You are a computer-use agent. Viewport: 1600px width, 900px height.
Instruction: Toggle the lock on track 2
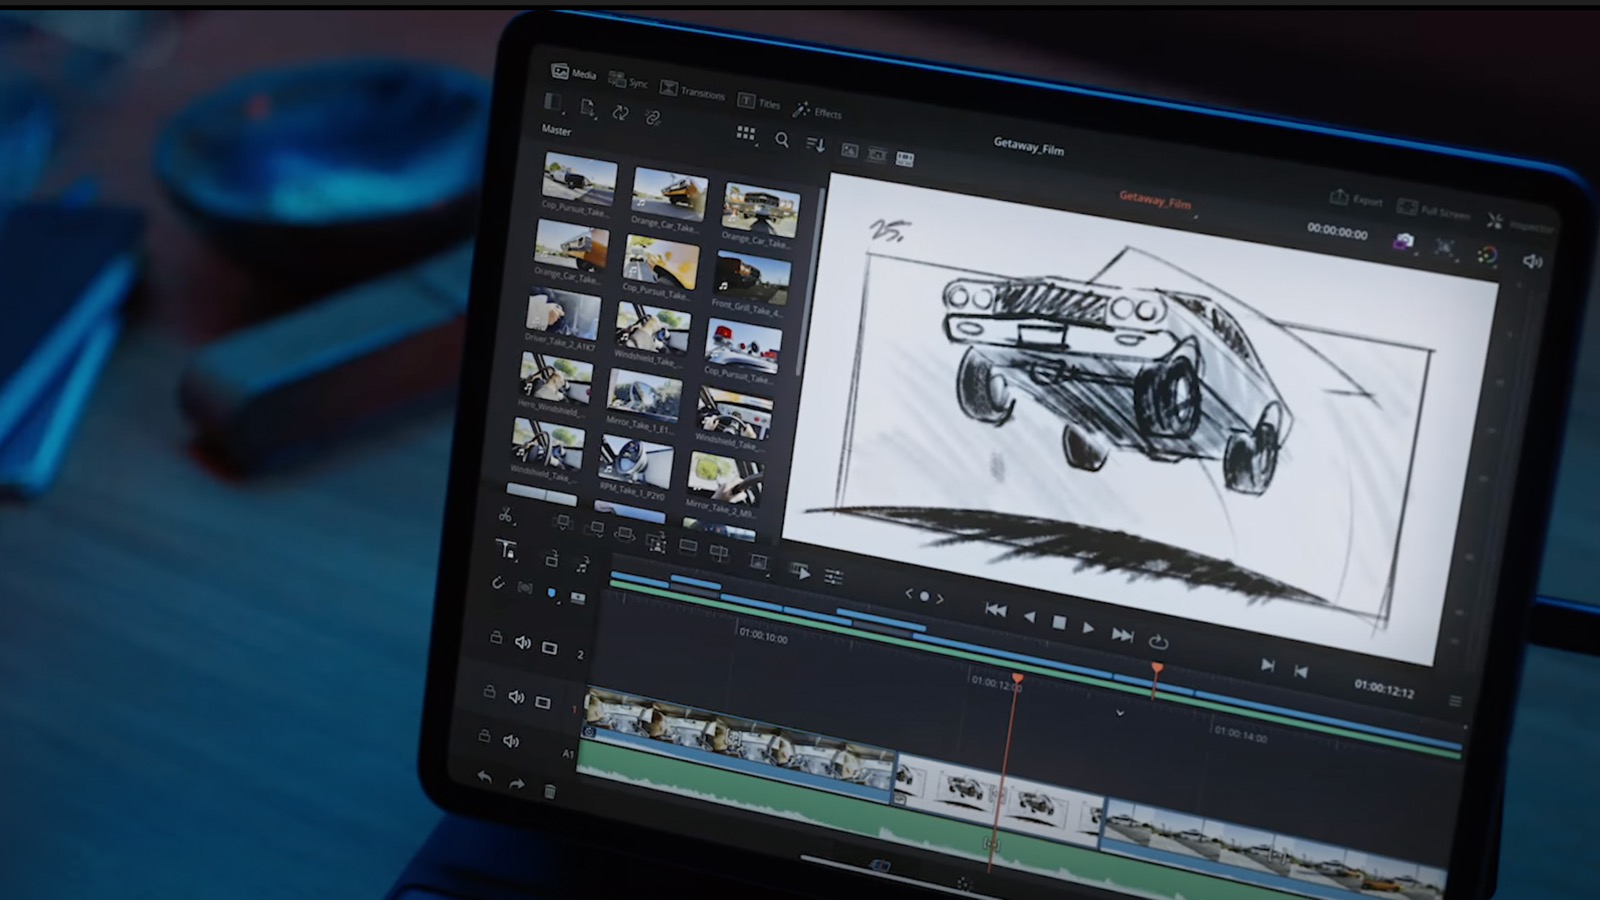[495, 638]
